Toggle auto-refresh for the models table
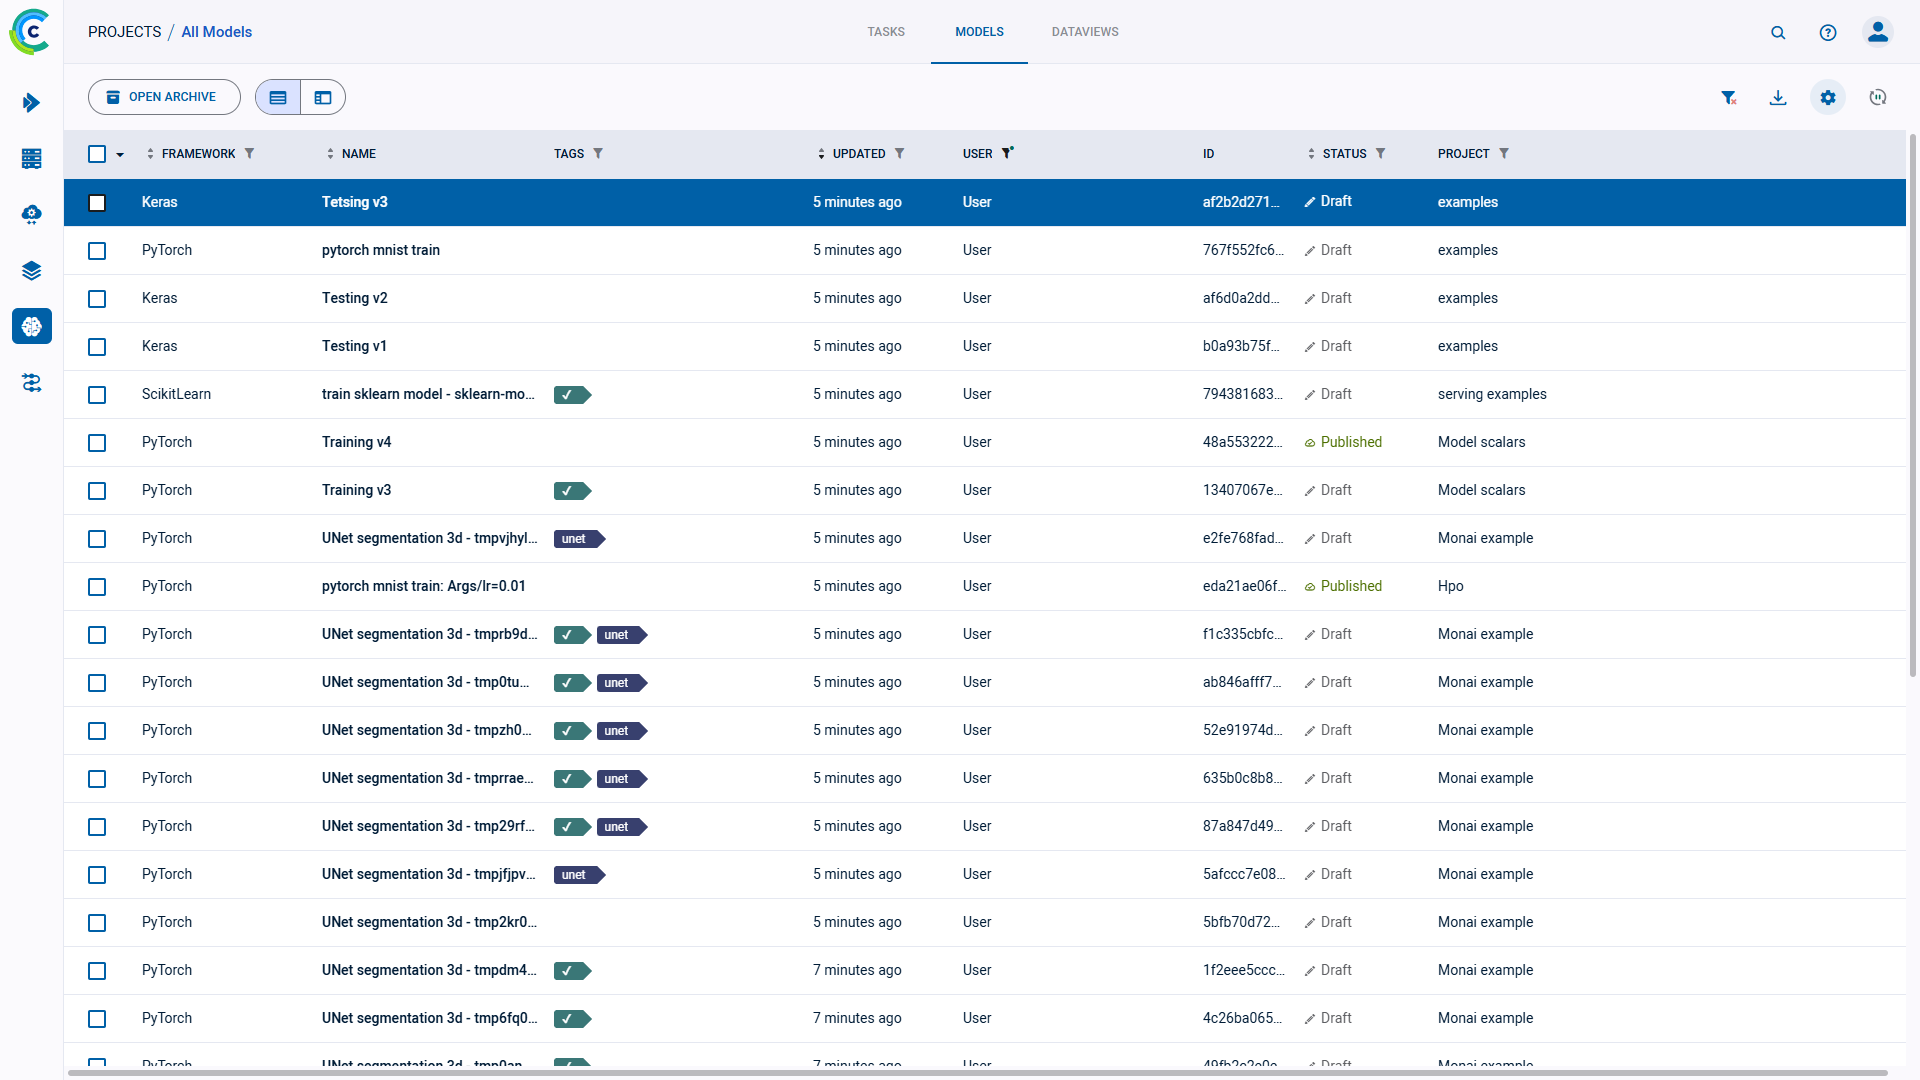The height and width of the screenshot is (1080, 1920). (1878, 97)
